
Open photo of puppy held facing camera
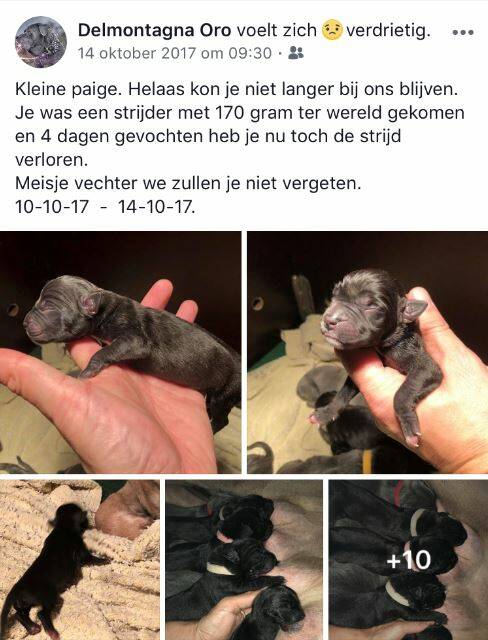click(368, 352)
